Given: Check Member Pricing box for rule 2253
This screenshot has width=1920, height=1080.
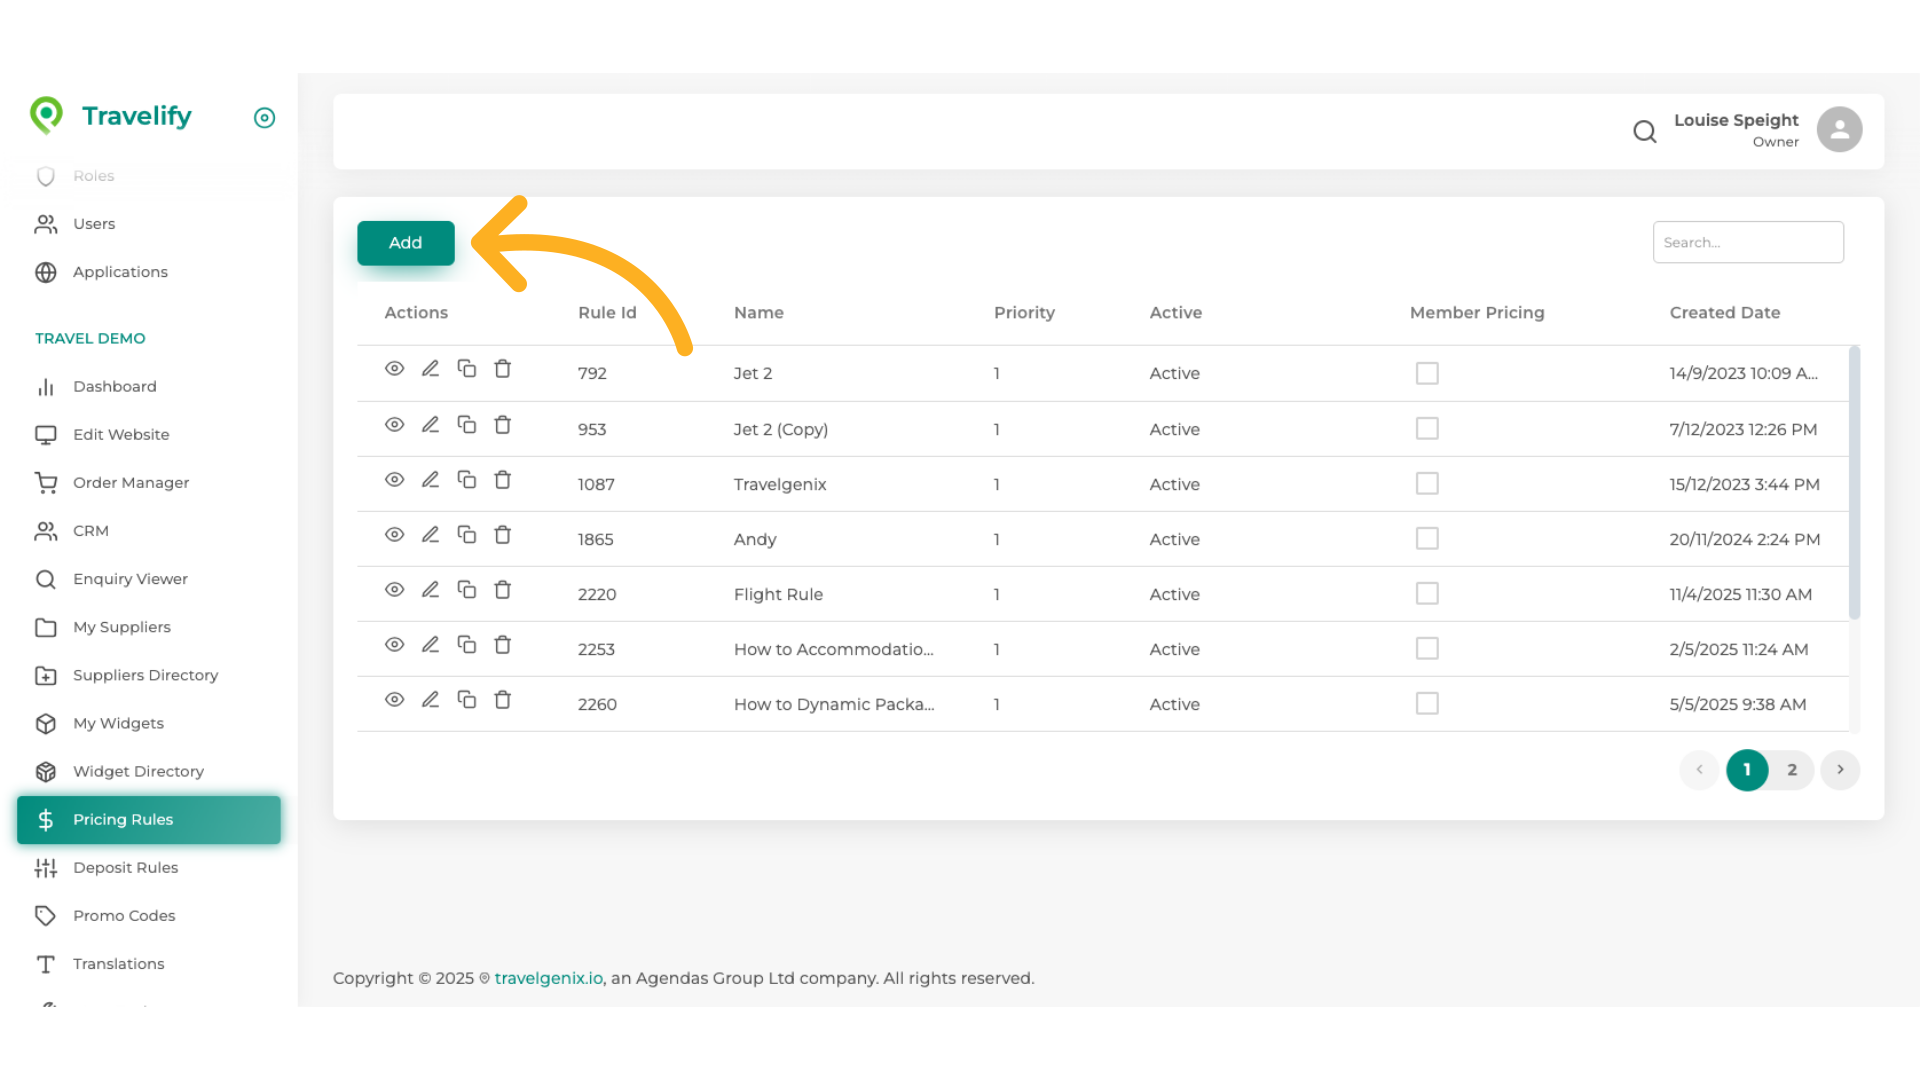Looking at the screenshot, I should pos(1427,649).
